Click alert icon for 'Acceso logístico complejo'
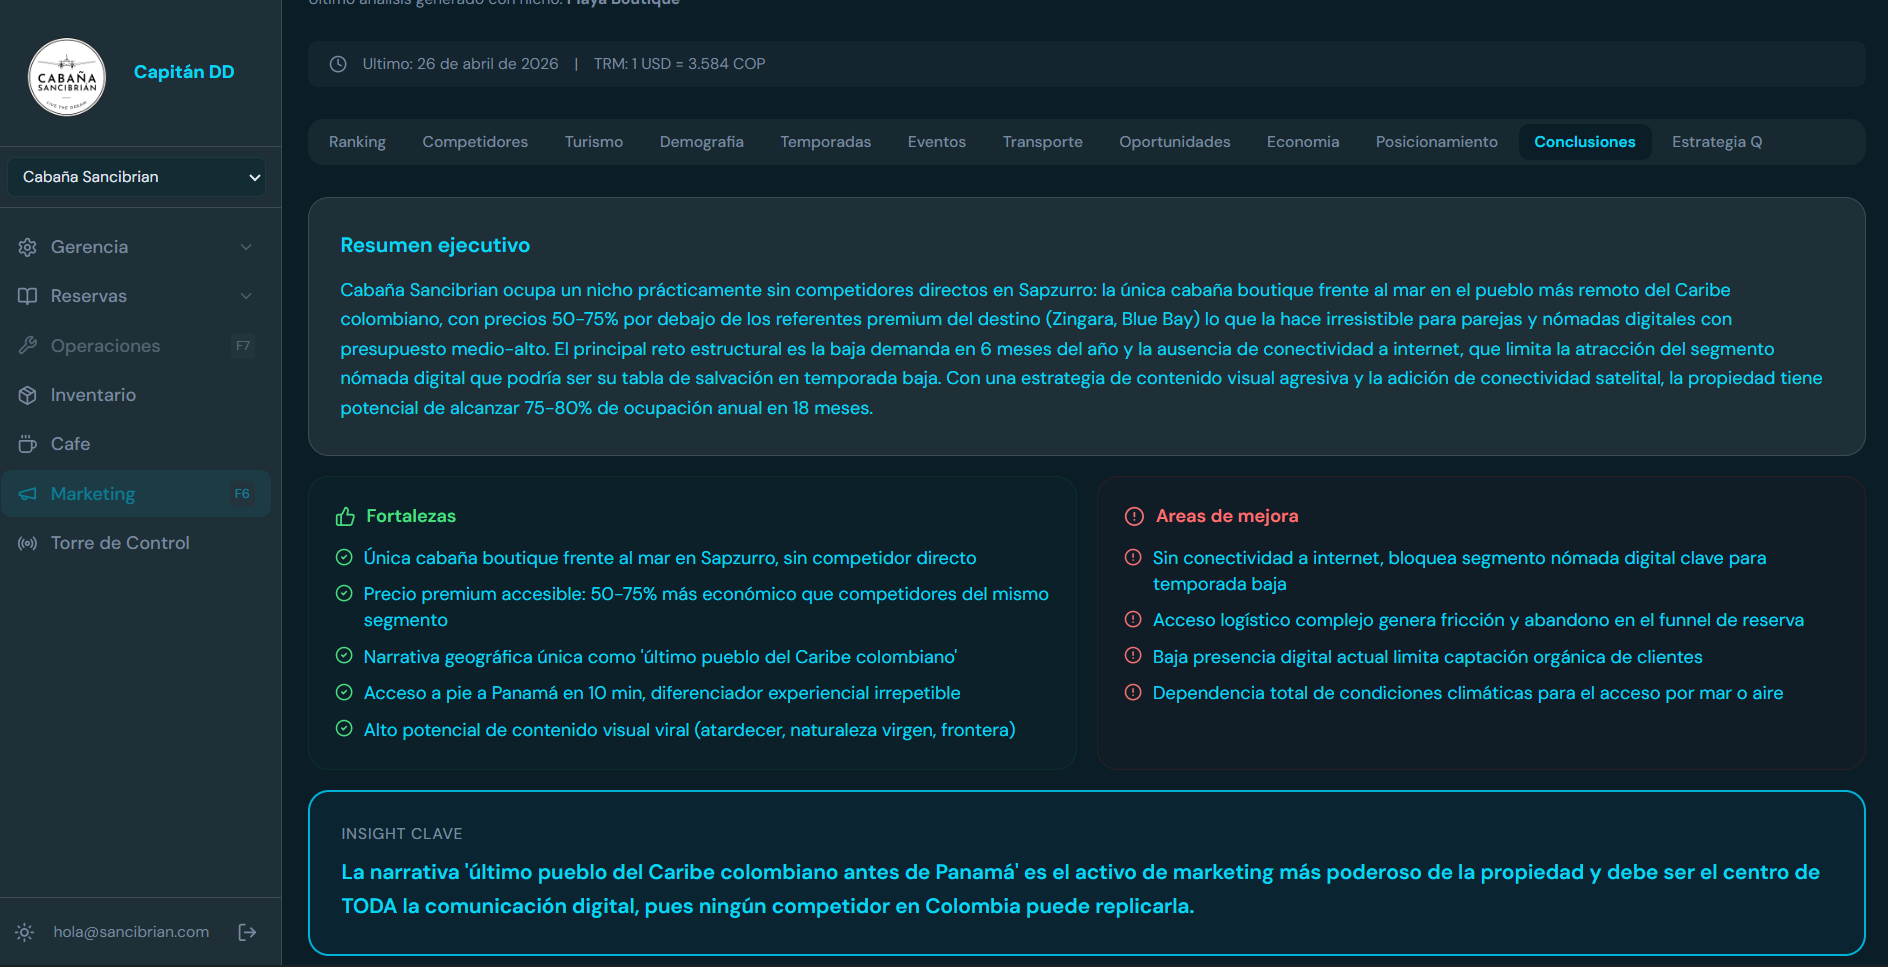This screenshot has width=1888, height=967. pos(1133,619)
